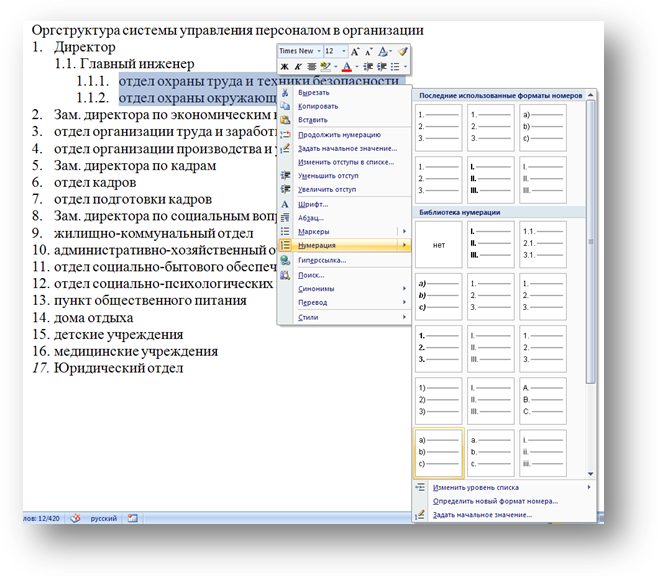Choose the highlighted a) b) c) numbering format

pyautogui.click(x=439, y=453)
